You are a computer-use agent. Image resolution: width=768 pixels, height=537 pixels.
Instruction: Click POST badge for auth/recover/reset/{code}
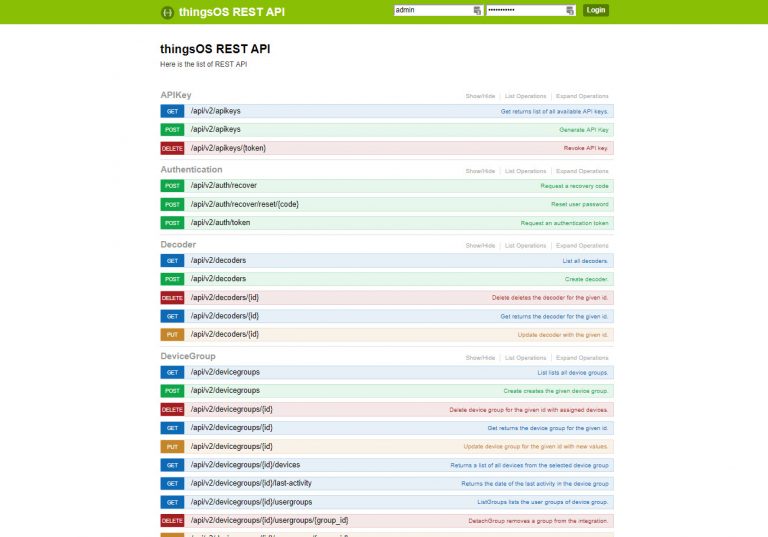pos(172,204)
